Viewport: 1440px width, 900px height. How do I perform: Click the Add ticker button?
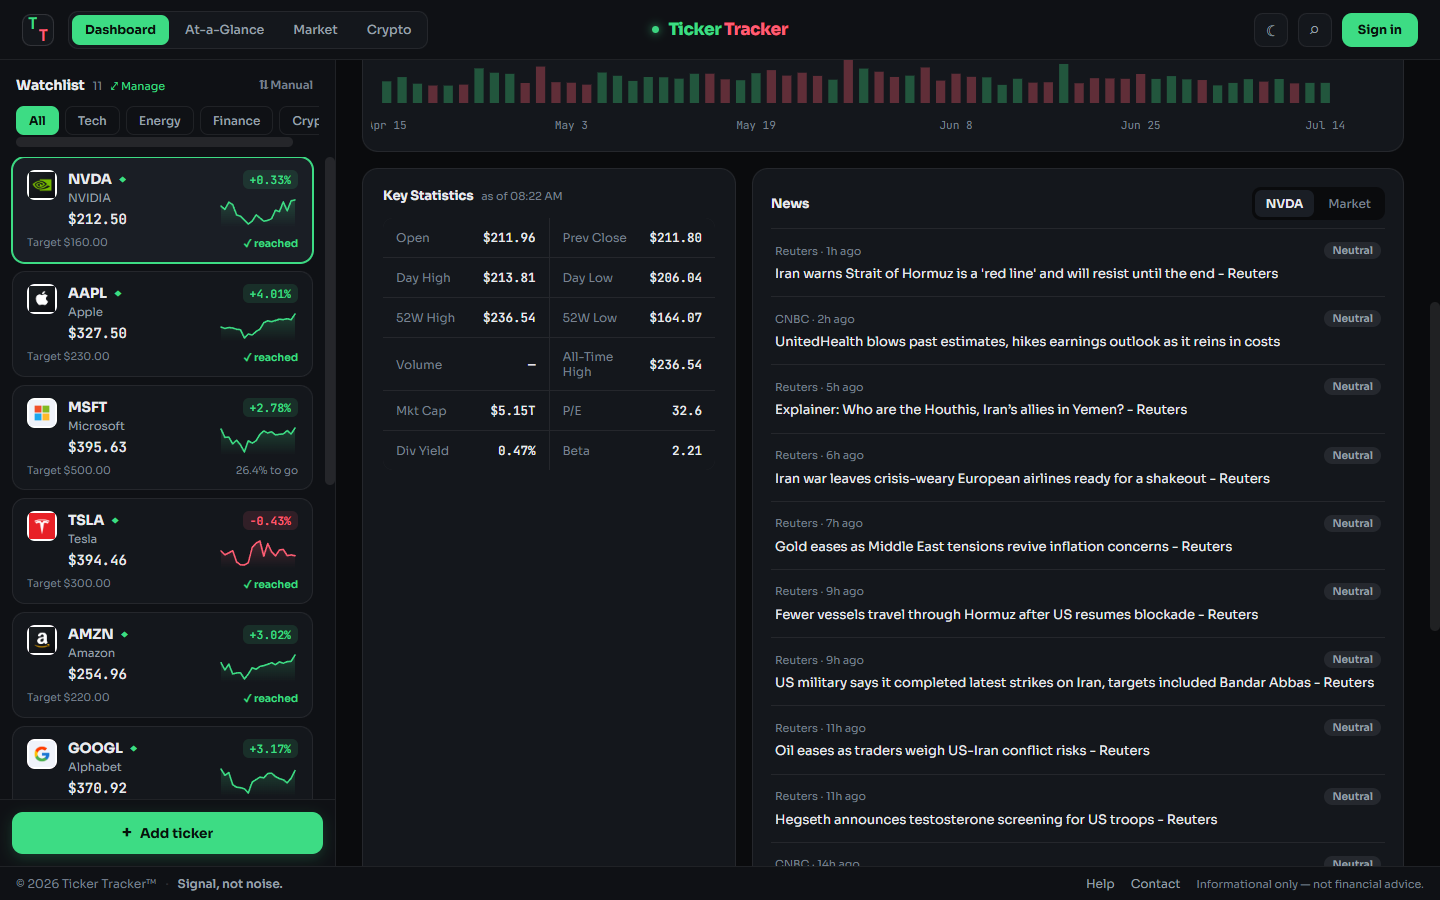click(167, 833)
